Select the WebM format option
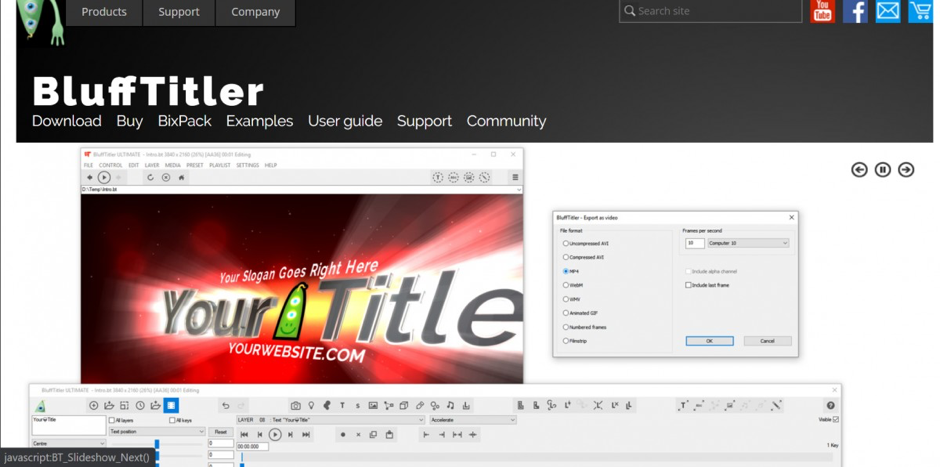Viewport: 940px width, 467px height. pyautogui.click(x=573, y=285)
